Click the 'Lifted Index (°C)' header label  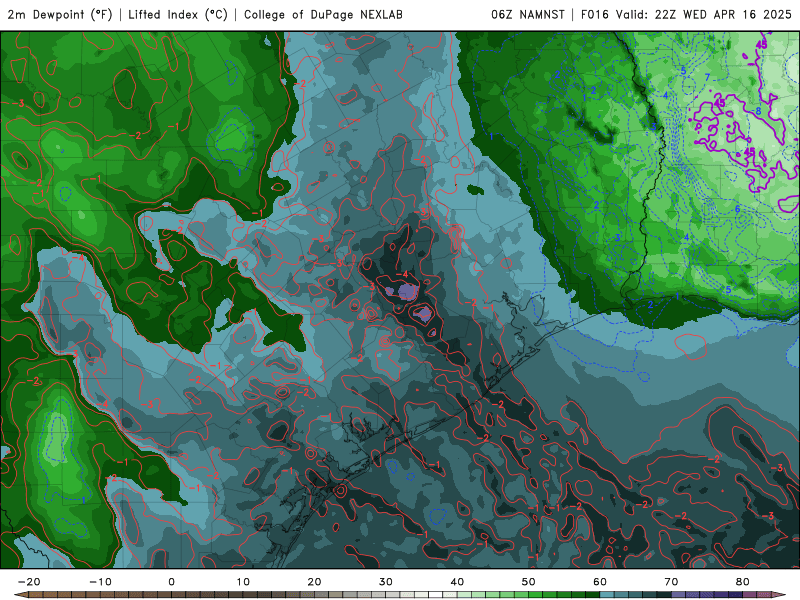pyautogui.click(x=178, y=14)
